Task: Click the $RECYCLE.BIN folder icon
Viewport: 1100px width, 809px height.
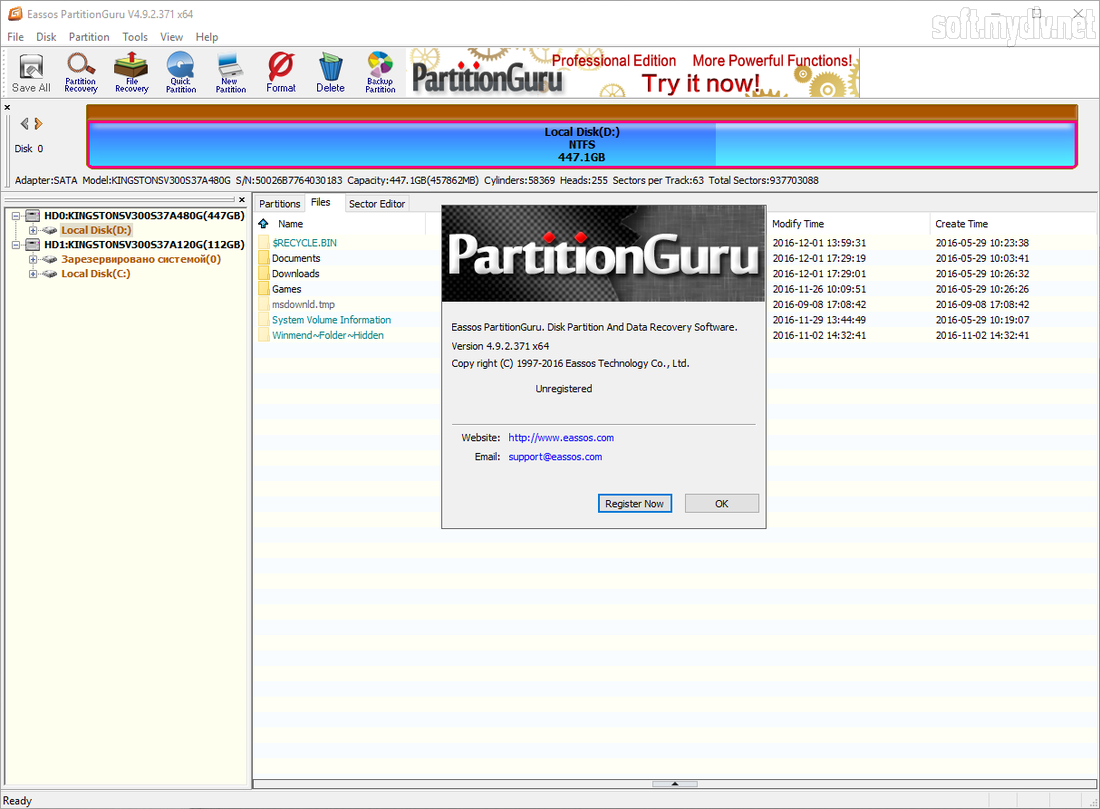Action: [264, 243]
